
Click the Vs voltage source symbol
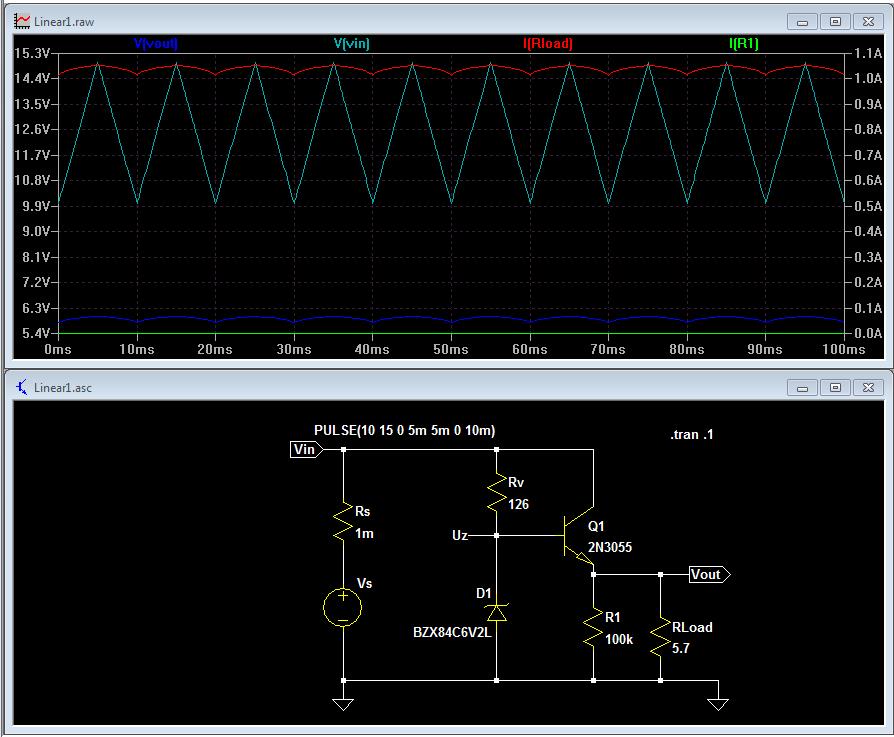[x=343, y=606]
